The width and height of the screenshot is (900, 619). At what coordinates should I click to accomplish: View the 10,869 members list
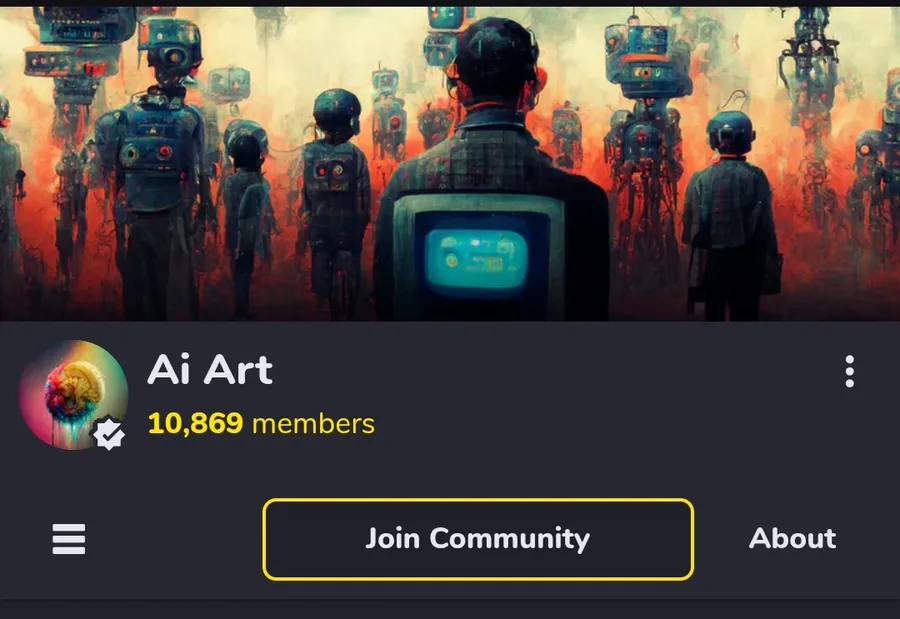tap(261, 424)
